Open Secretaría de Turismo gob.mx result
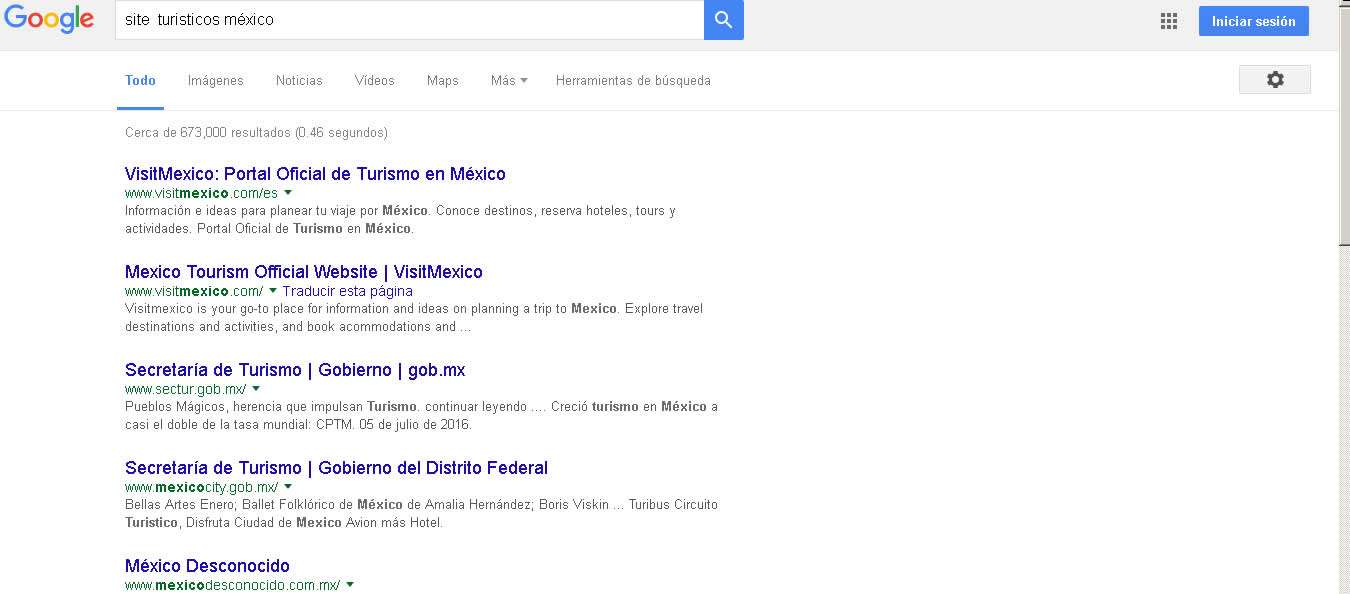 [295, 370]
